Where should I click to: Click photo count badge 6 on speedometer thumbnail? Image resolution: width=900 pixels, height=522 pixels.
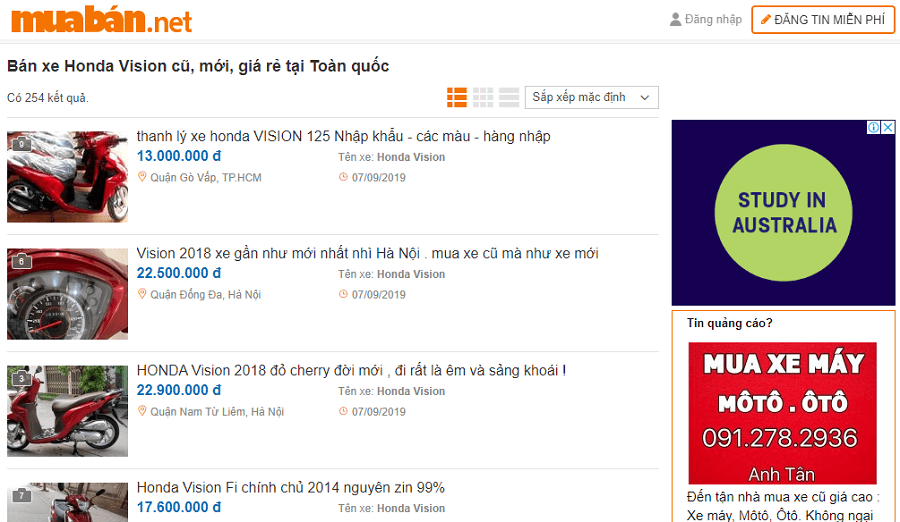coord(22,261)
